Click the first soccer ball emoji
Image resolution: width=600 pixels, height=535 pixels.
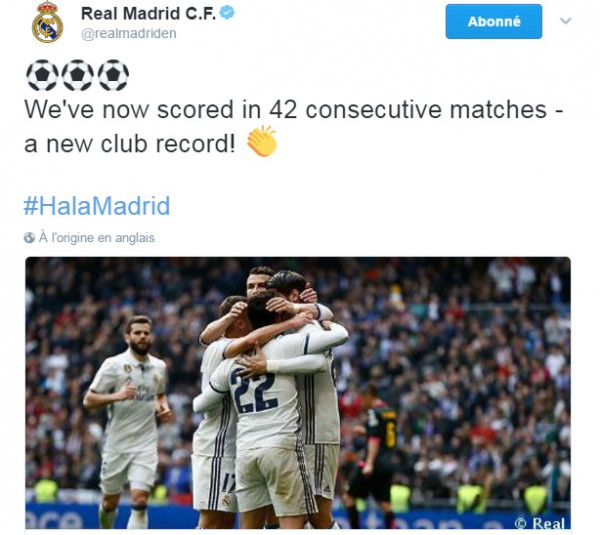[42, 75]
